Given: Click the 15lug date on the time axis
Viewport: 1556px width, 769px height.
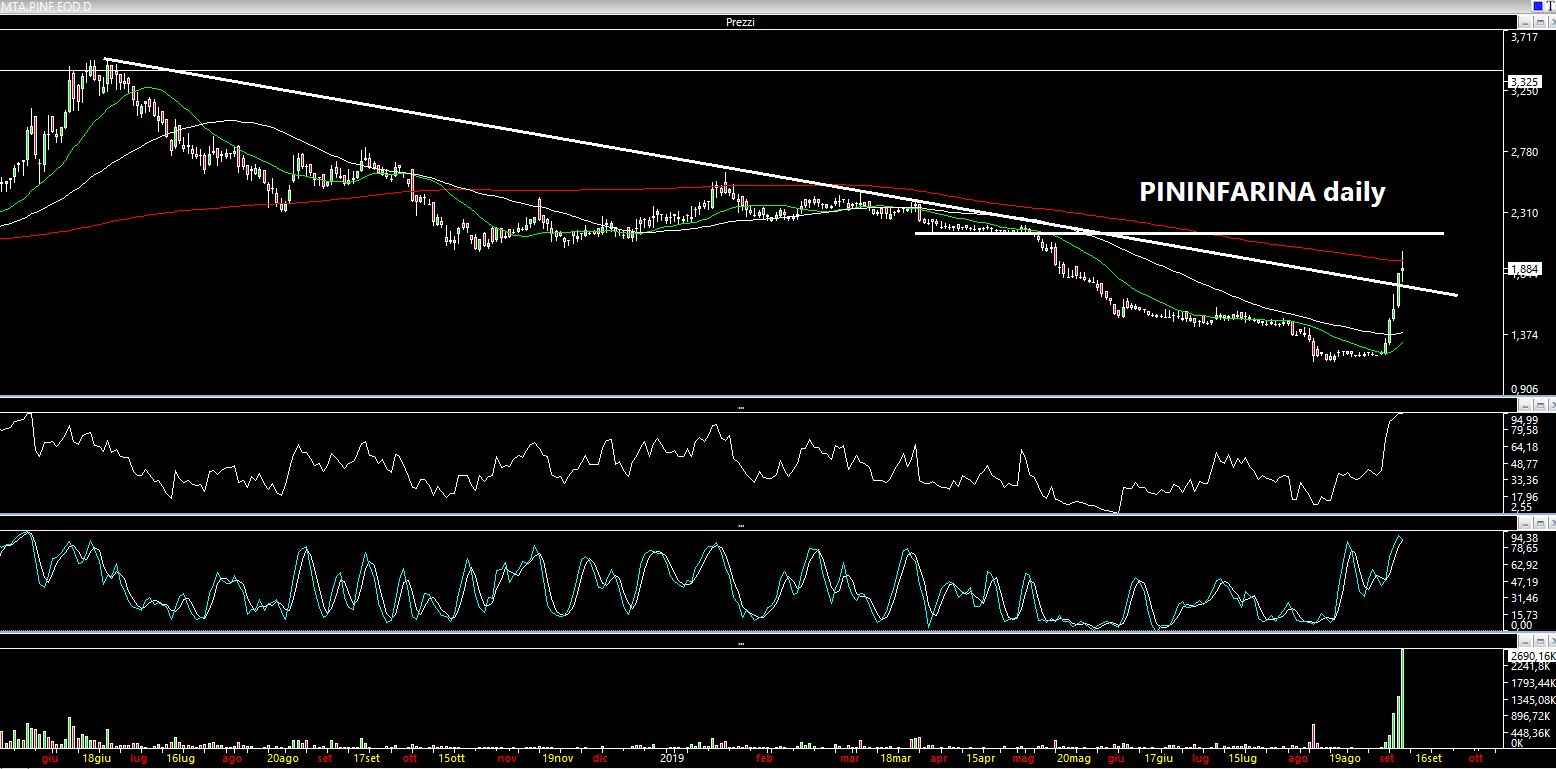Looking at the screenshot, I should point(1242,759).
